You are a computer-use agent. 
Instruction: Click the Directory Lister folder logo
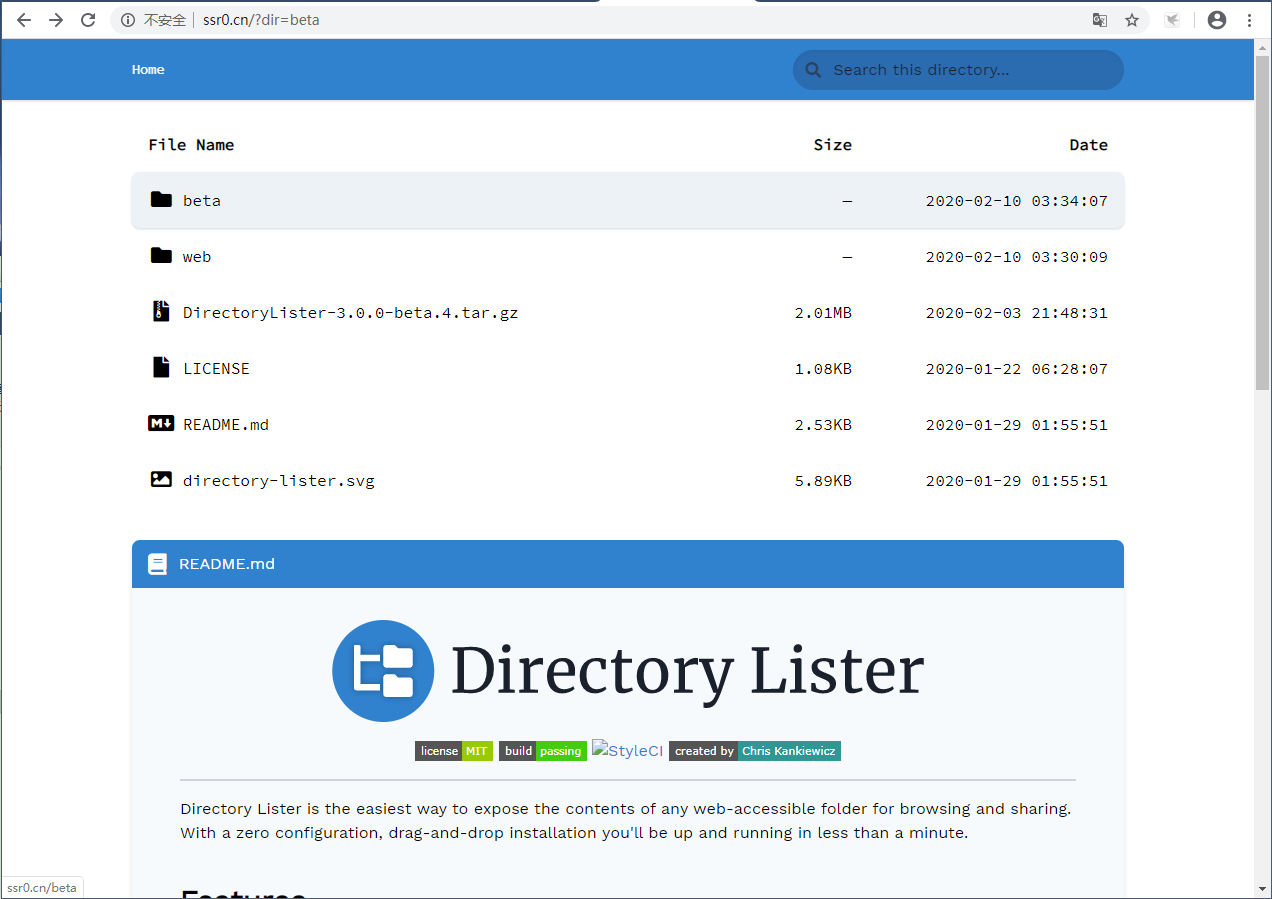383,670
